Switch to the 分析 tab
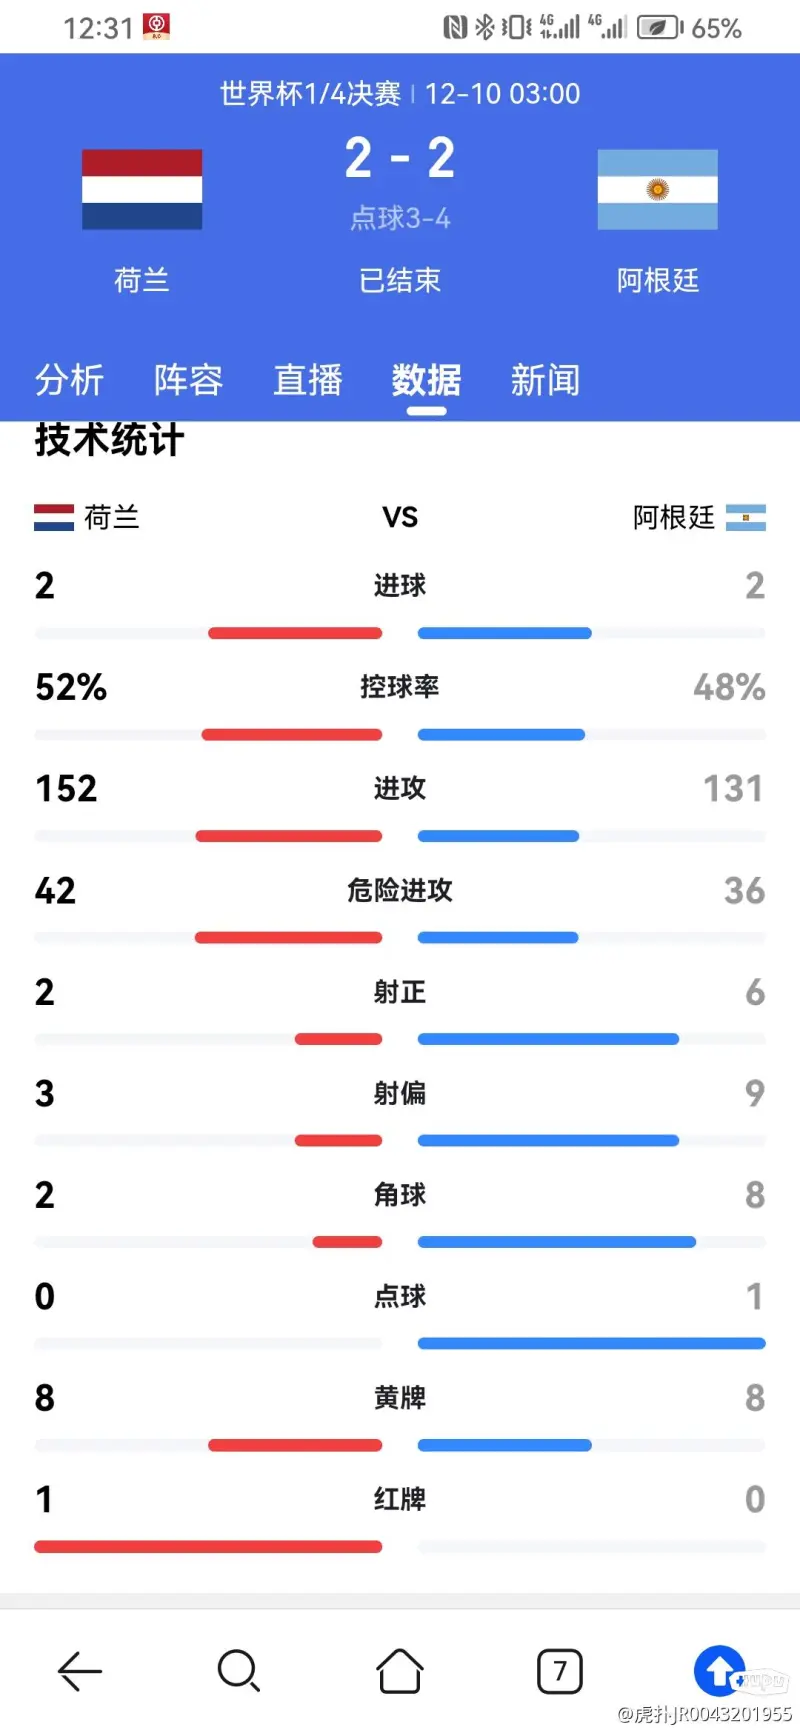The image size is (800, 1733). point(69,380)
